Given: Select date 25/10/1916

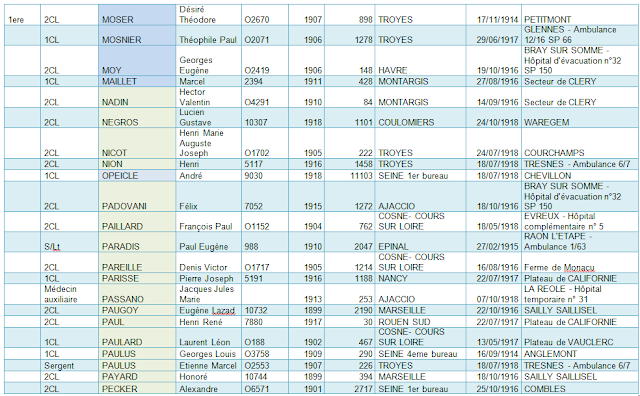Looking at the screenshot, I should [x=498, y=389].
